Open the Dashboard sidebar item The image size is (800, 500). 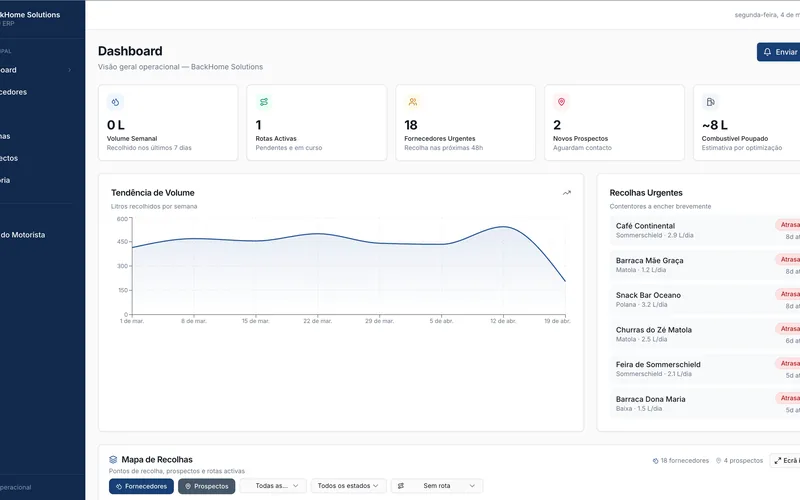click(x=36, y=70)
